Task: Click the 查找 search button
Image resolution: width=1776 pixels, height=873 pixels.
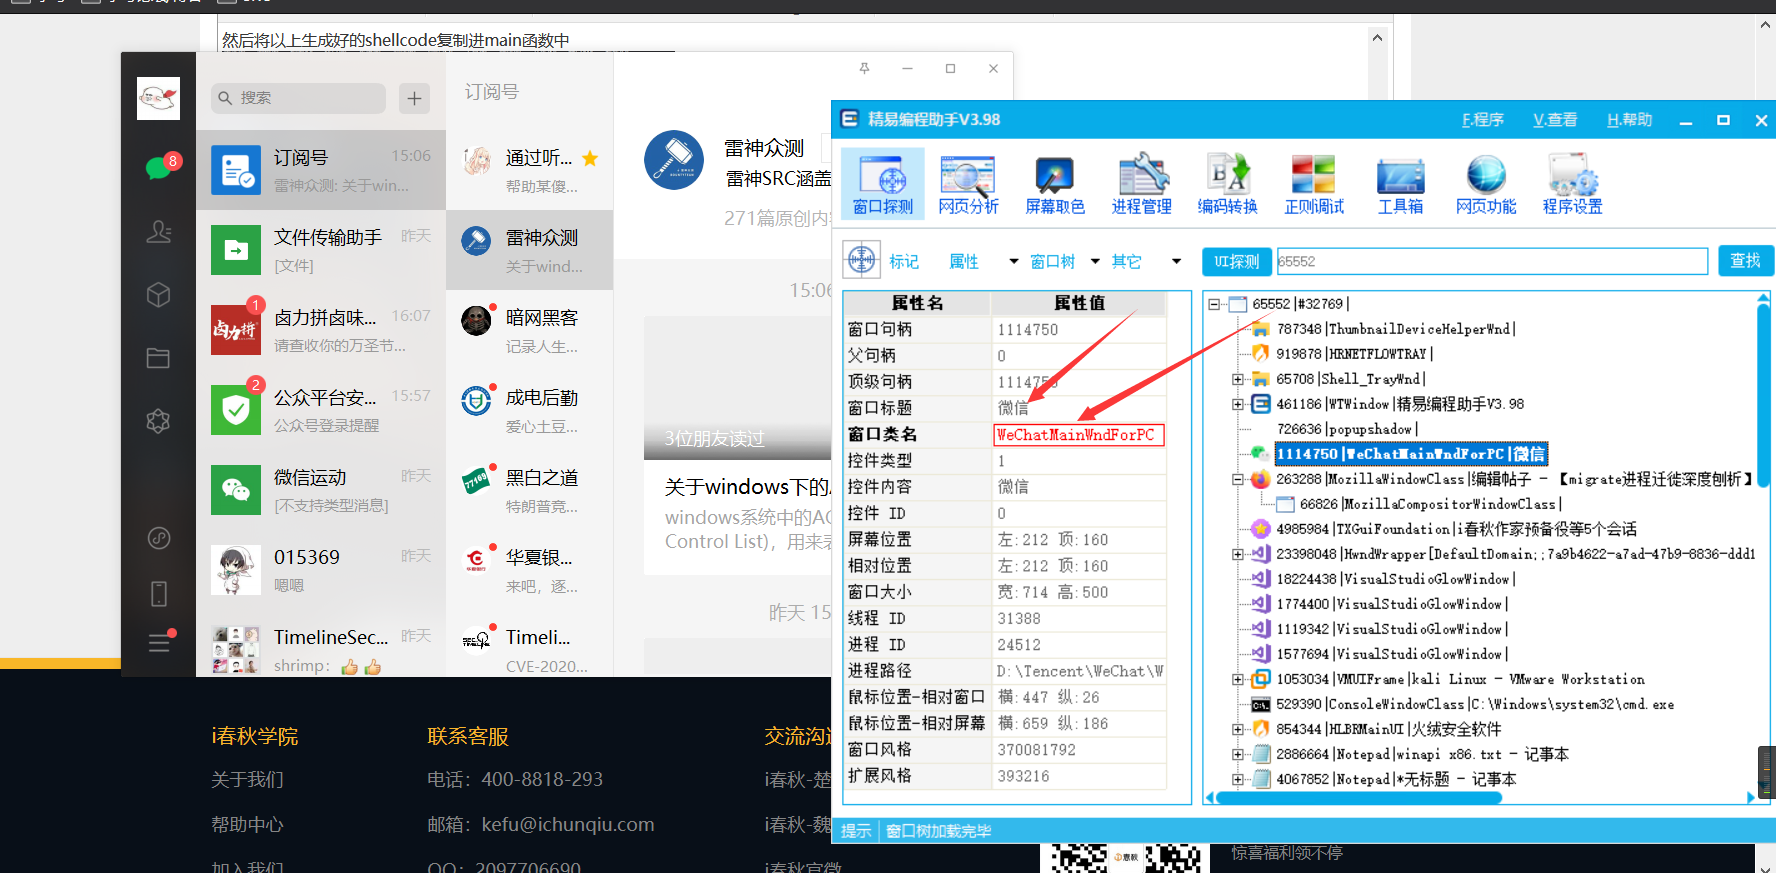Action: pyautogui.click(x=1746, y=261)
